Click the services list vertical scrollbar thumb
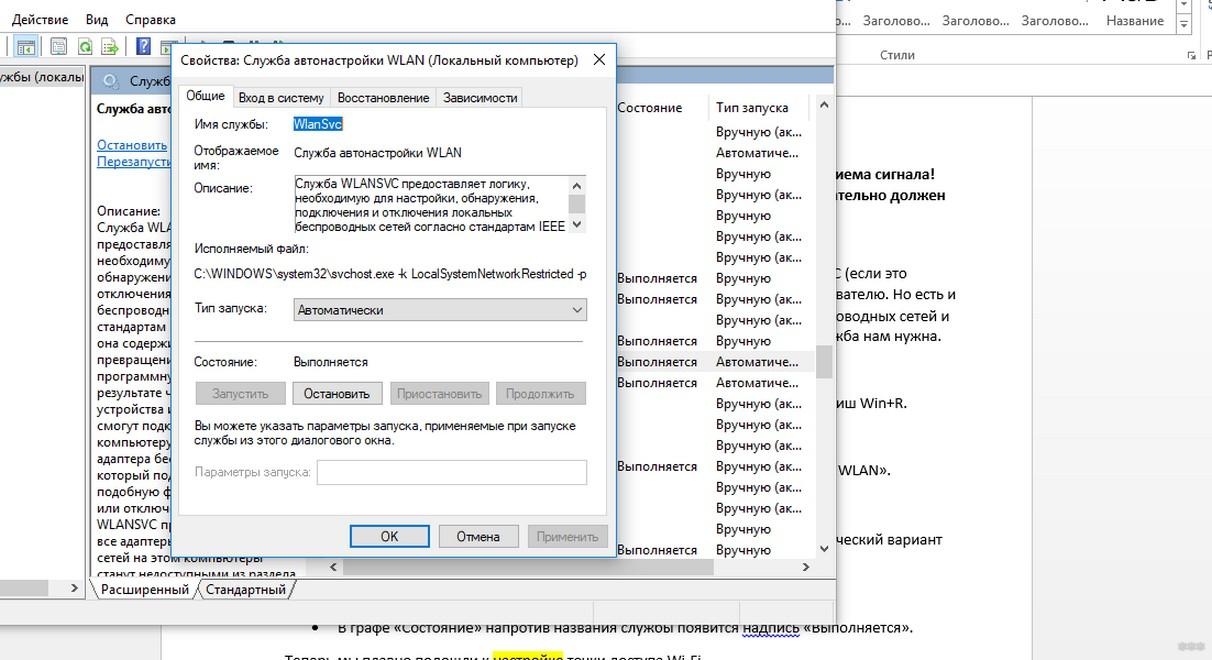 point(824,362)
